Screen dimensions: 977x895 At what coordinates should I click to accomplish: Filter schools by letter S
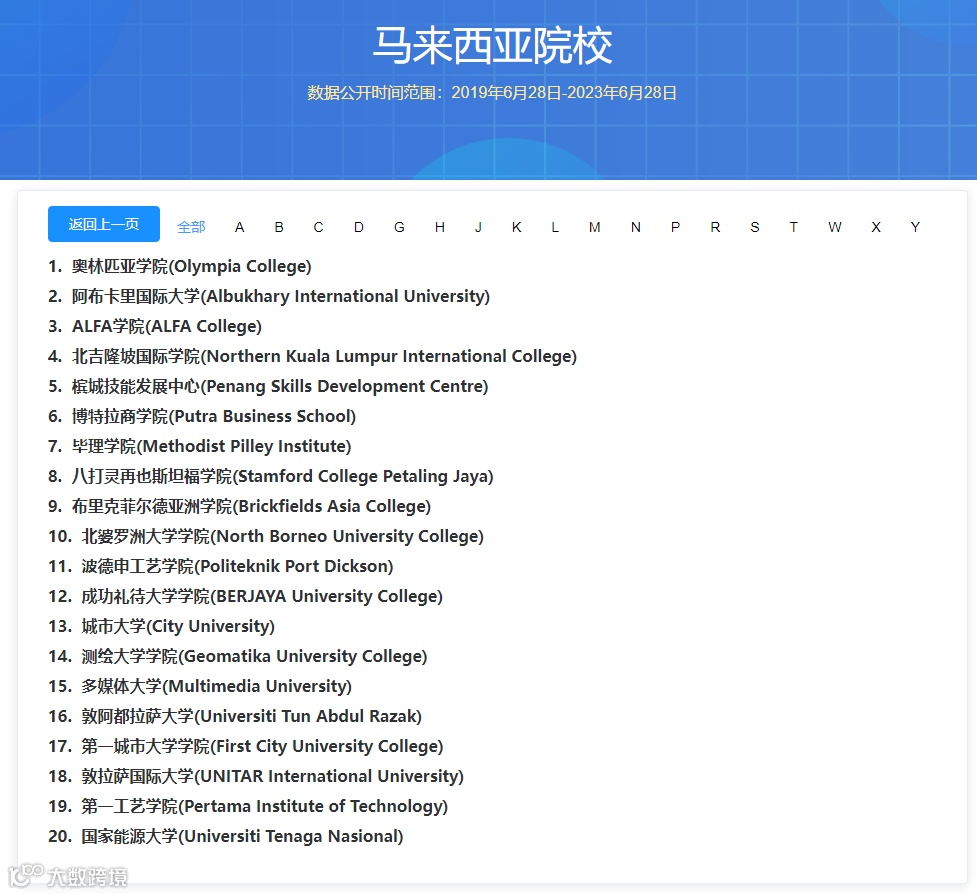coord(755,227)
